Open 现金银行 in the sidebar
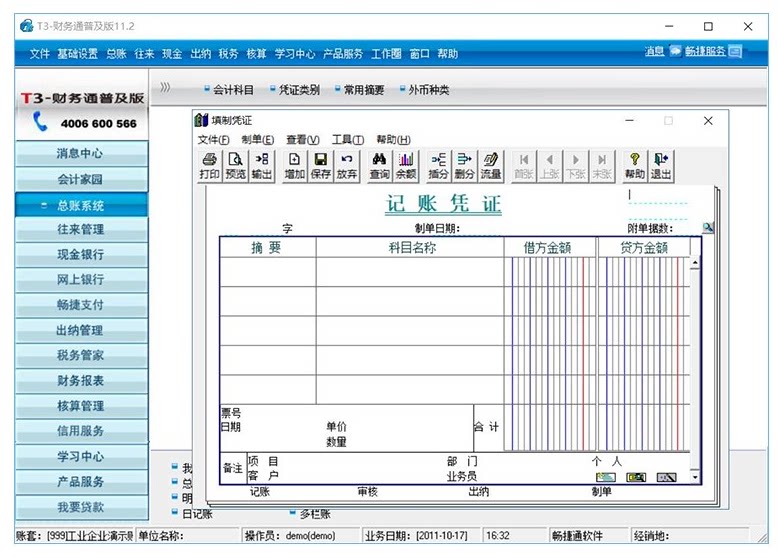Screen dimensions: 777x558 click(x=81, y=255)
